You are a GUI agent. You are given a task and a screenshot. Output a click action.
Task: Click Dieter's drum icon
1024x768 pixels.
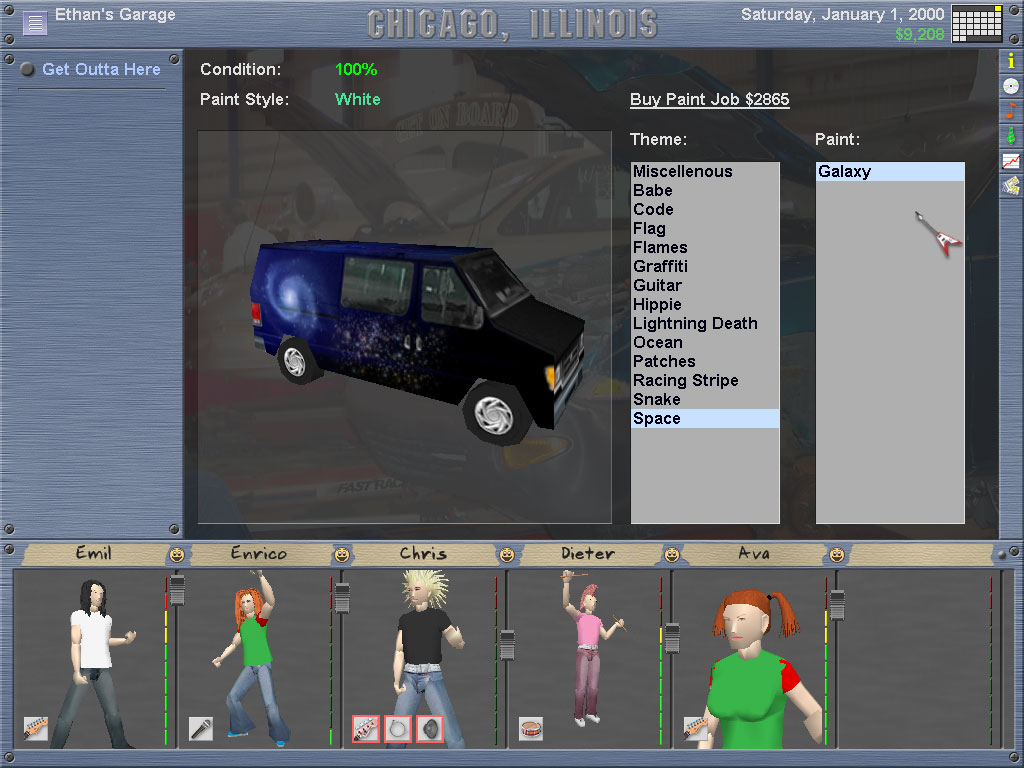(531, 728)
